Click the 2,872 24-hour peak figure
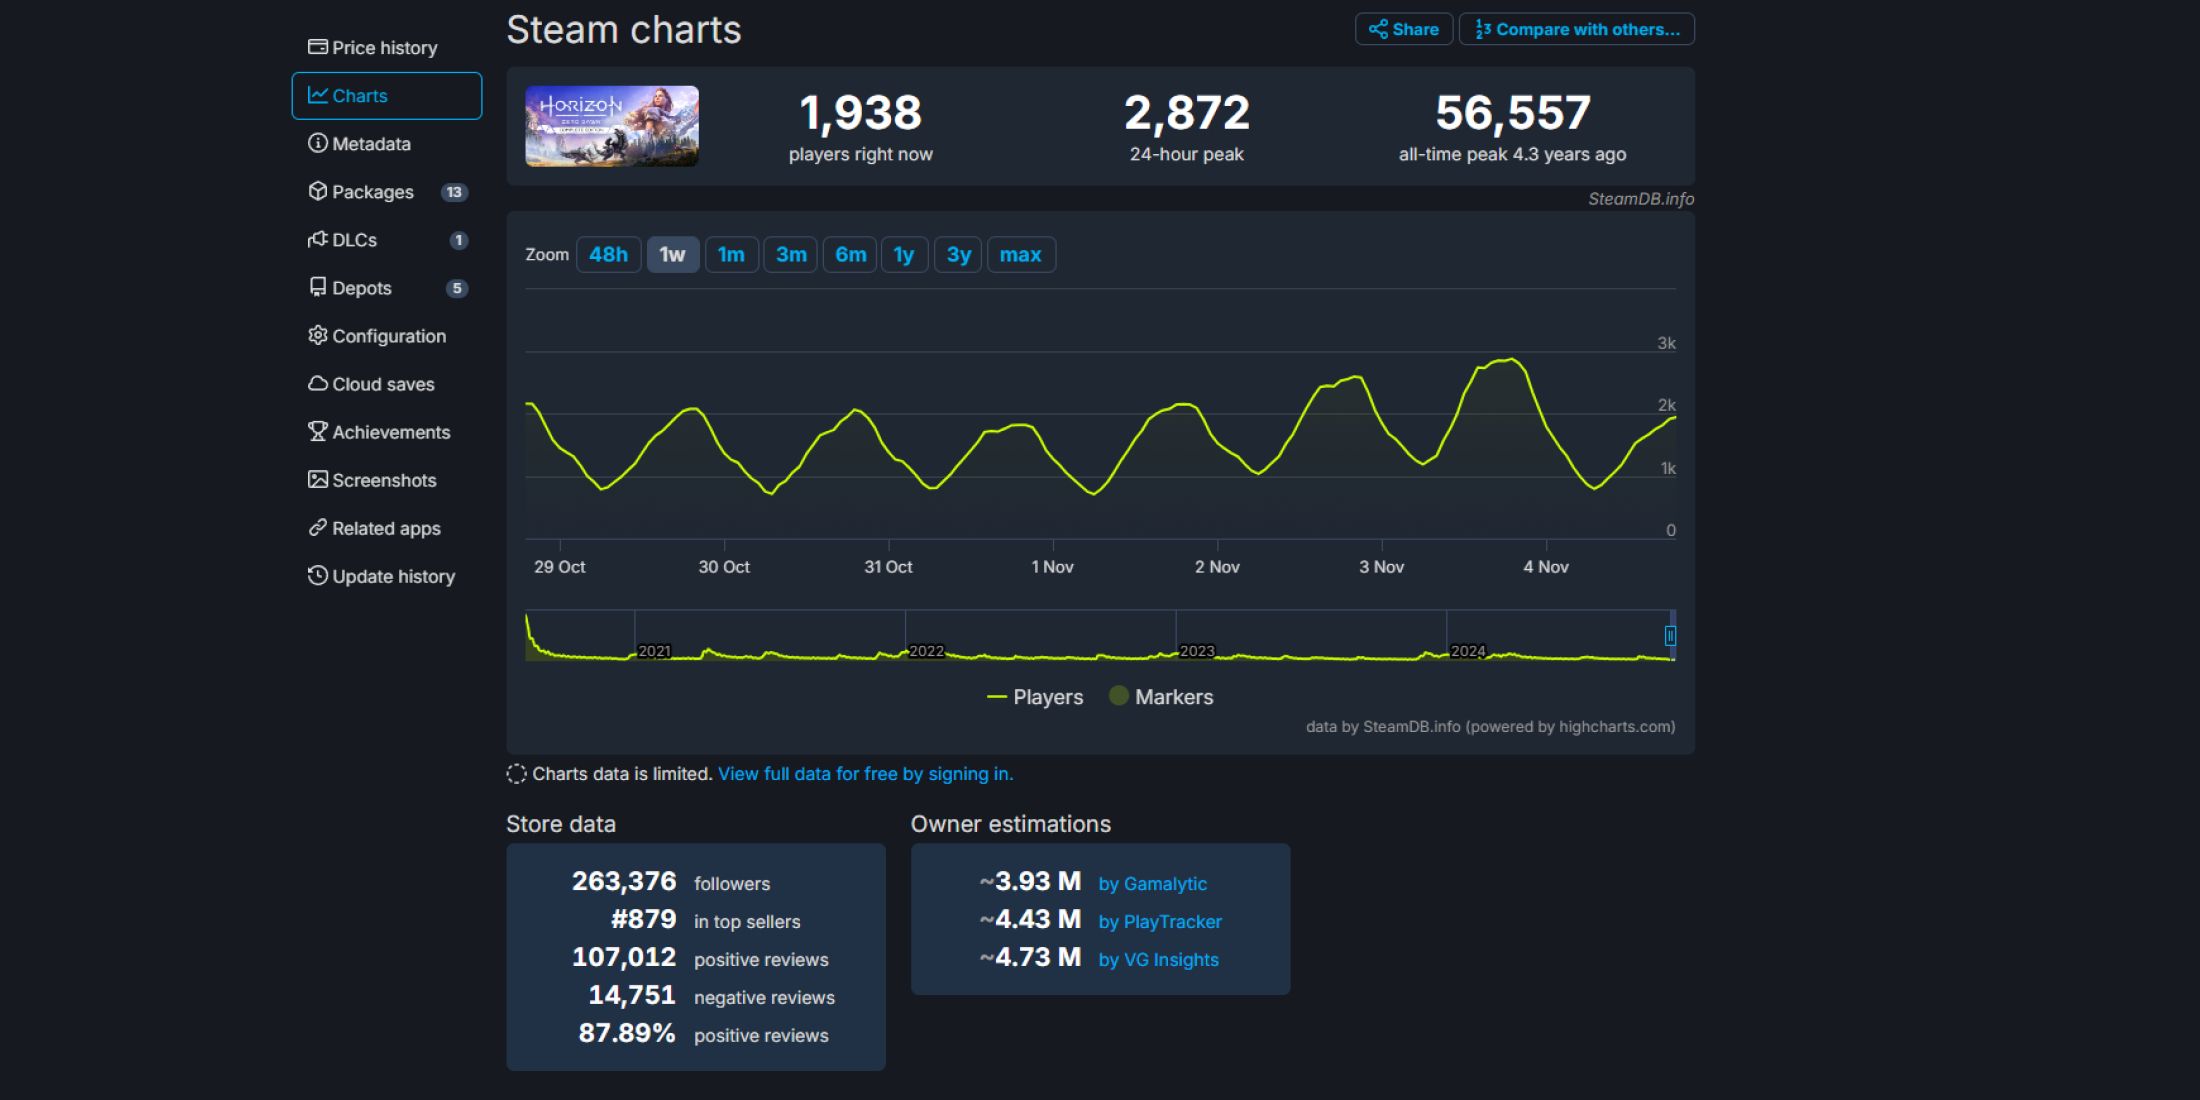This screenshot has height=1100, width=2200. pyautogui.click(x=1187, y=112)
